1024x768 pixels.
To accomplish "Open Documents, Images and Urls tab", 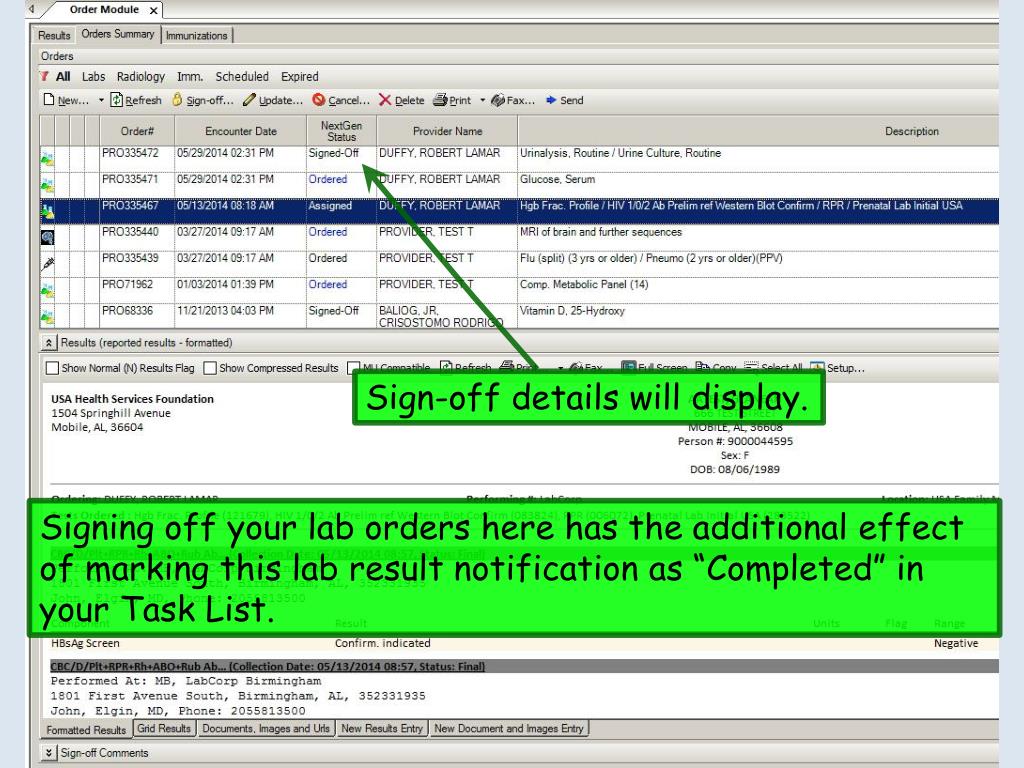I will click(x=266, y=728).
